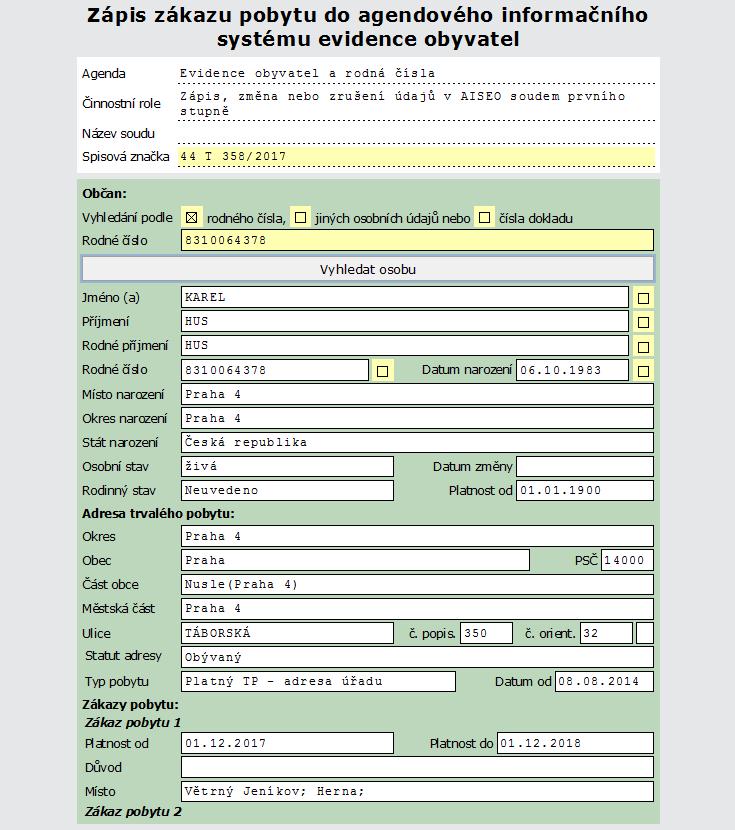Click Místo field Větrný Jeníkov; Herna;
Viewport: 735px width, 830px height.
(417, 791)
